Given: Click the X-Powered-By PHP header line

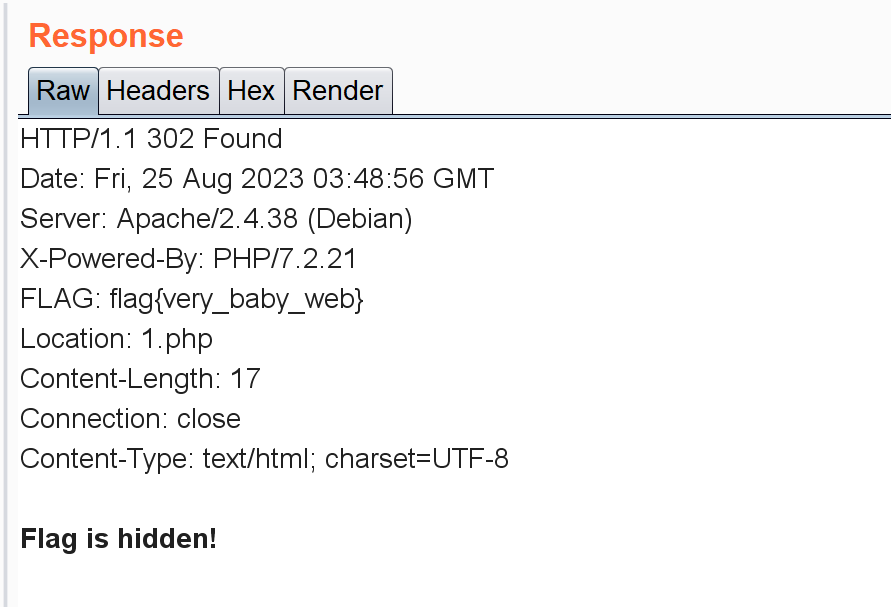Looking at the screenshot, I should coord(188,259).
